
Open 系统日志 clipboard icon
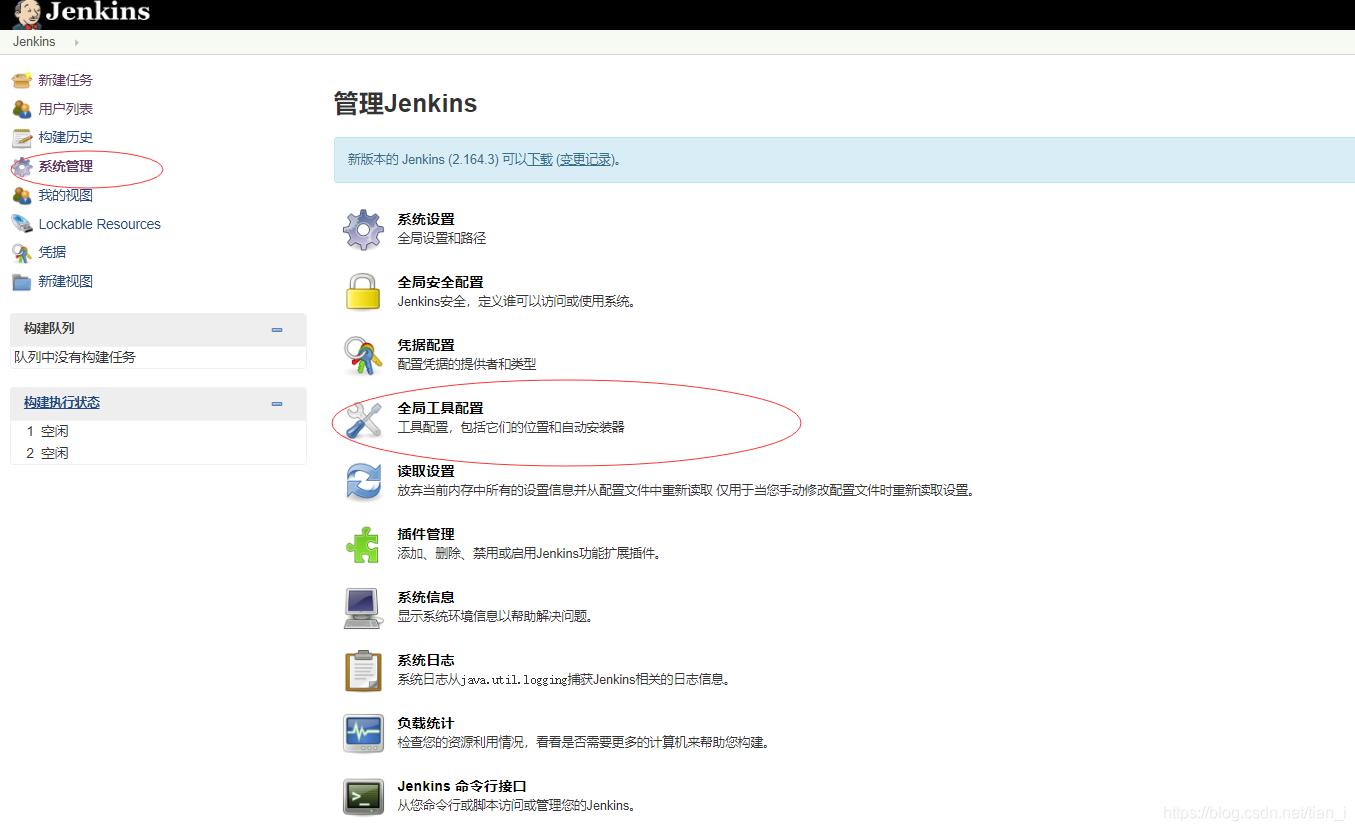tap(363, 671)
